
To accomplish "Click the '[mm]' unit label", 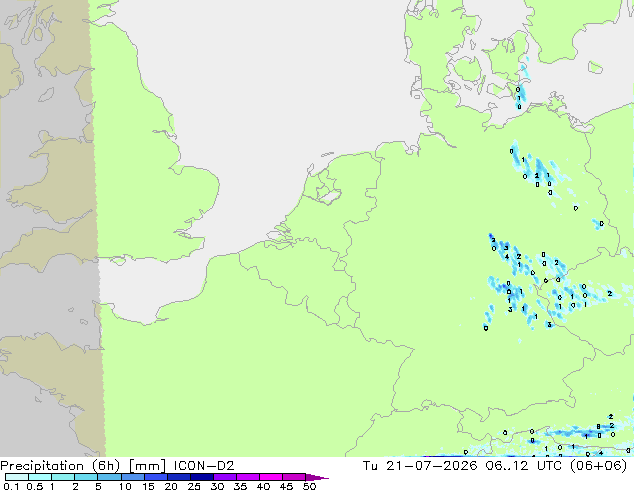I will pos(147,466).
